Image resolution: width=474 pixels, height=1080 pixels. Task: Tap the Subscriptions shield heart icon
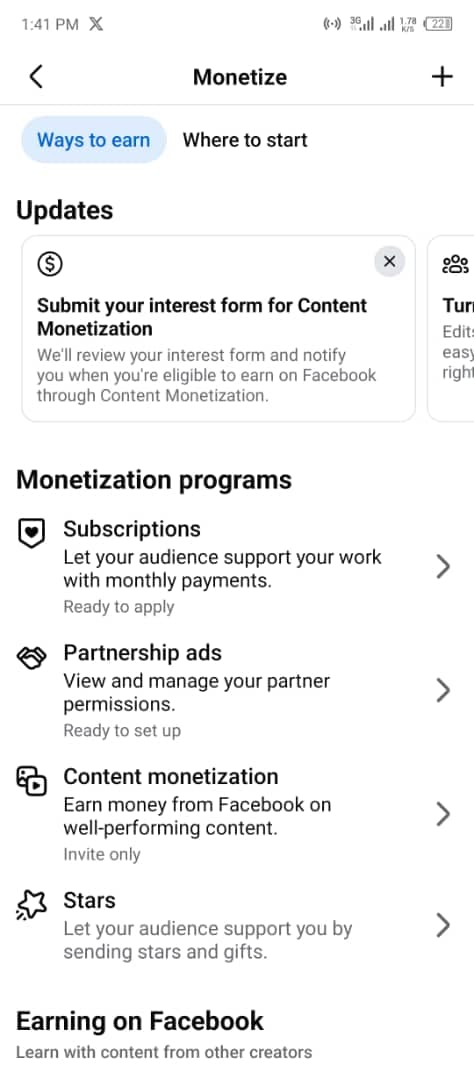30,533
